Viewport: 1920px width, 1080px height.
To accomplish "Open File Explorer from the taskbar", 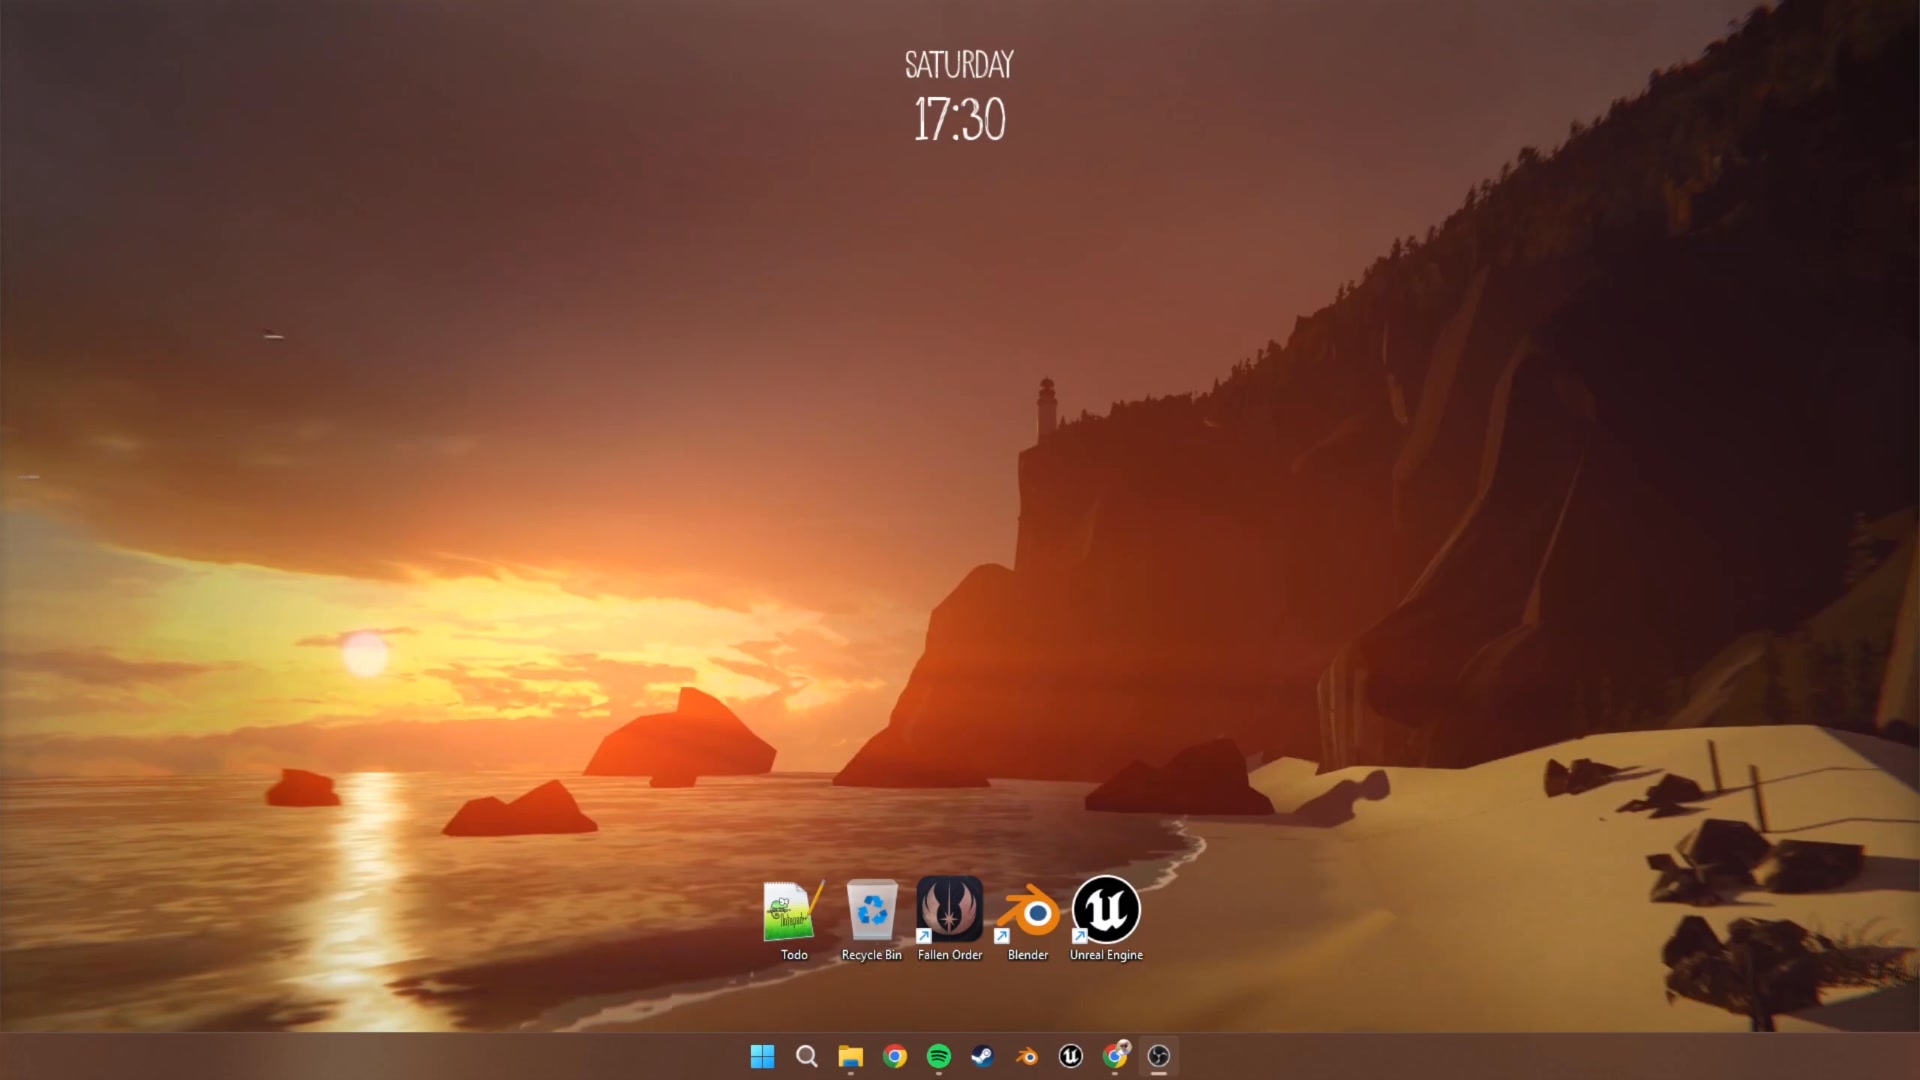I will click(851, 1056).
